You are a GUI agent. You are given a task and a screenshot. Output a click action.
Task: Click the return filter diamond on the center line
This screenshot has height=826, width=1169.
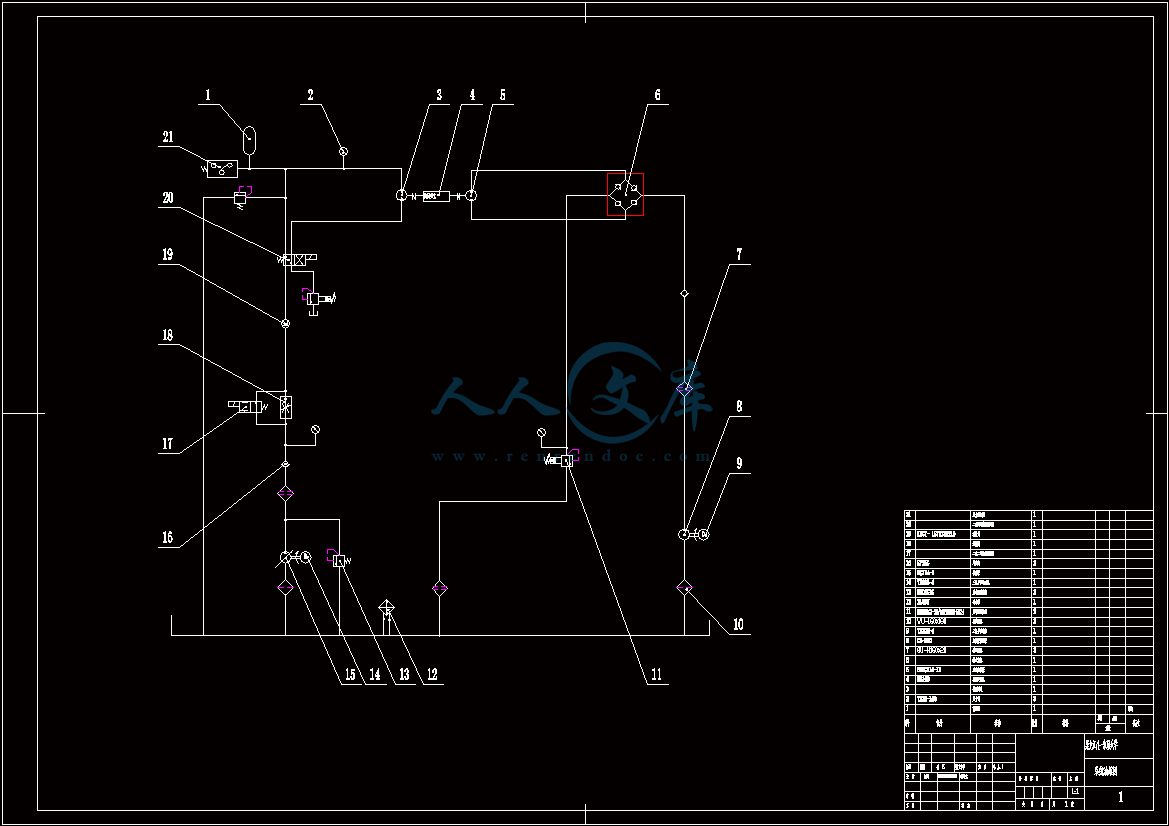pyautogui.click(x=440, y=588)
